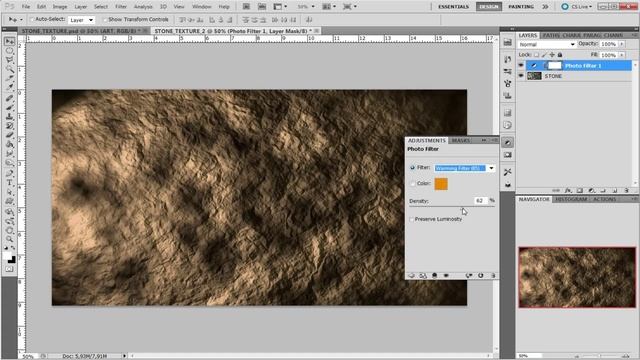Open the File menu
This screenshot has width=640, height=360.
[x=26, y=7]
